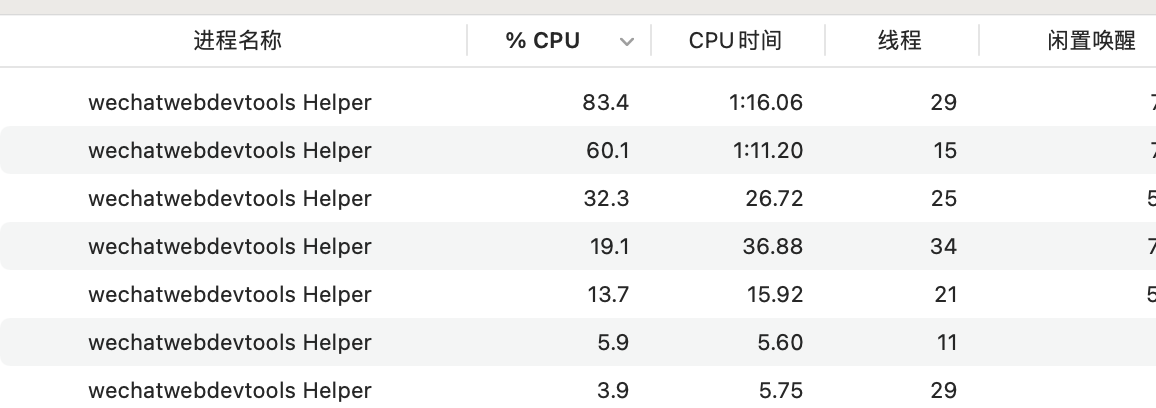The height and width of the screenshot is (408, 1156).
Task: Toggle the sort chevron in % CPU header
Action: coord(627,42)
